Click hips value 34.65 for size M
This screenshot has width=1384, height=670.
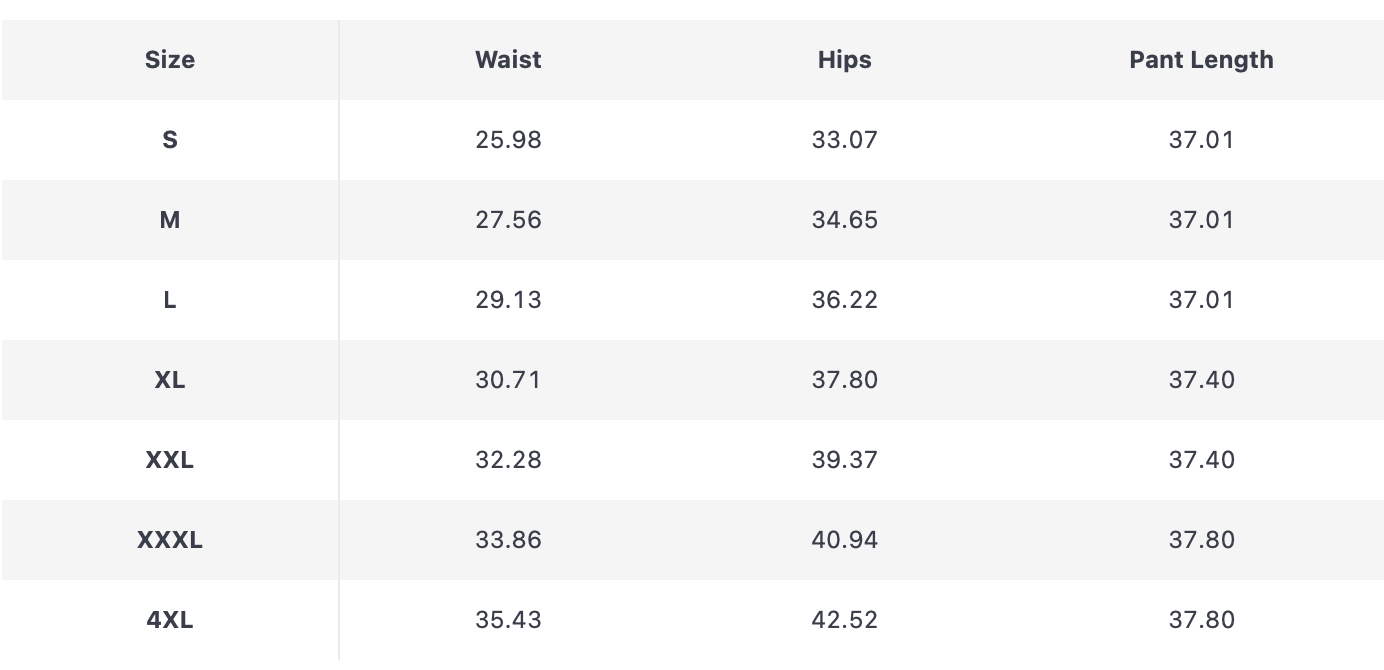845,220
